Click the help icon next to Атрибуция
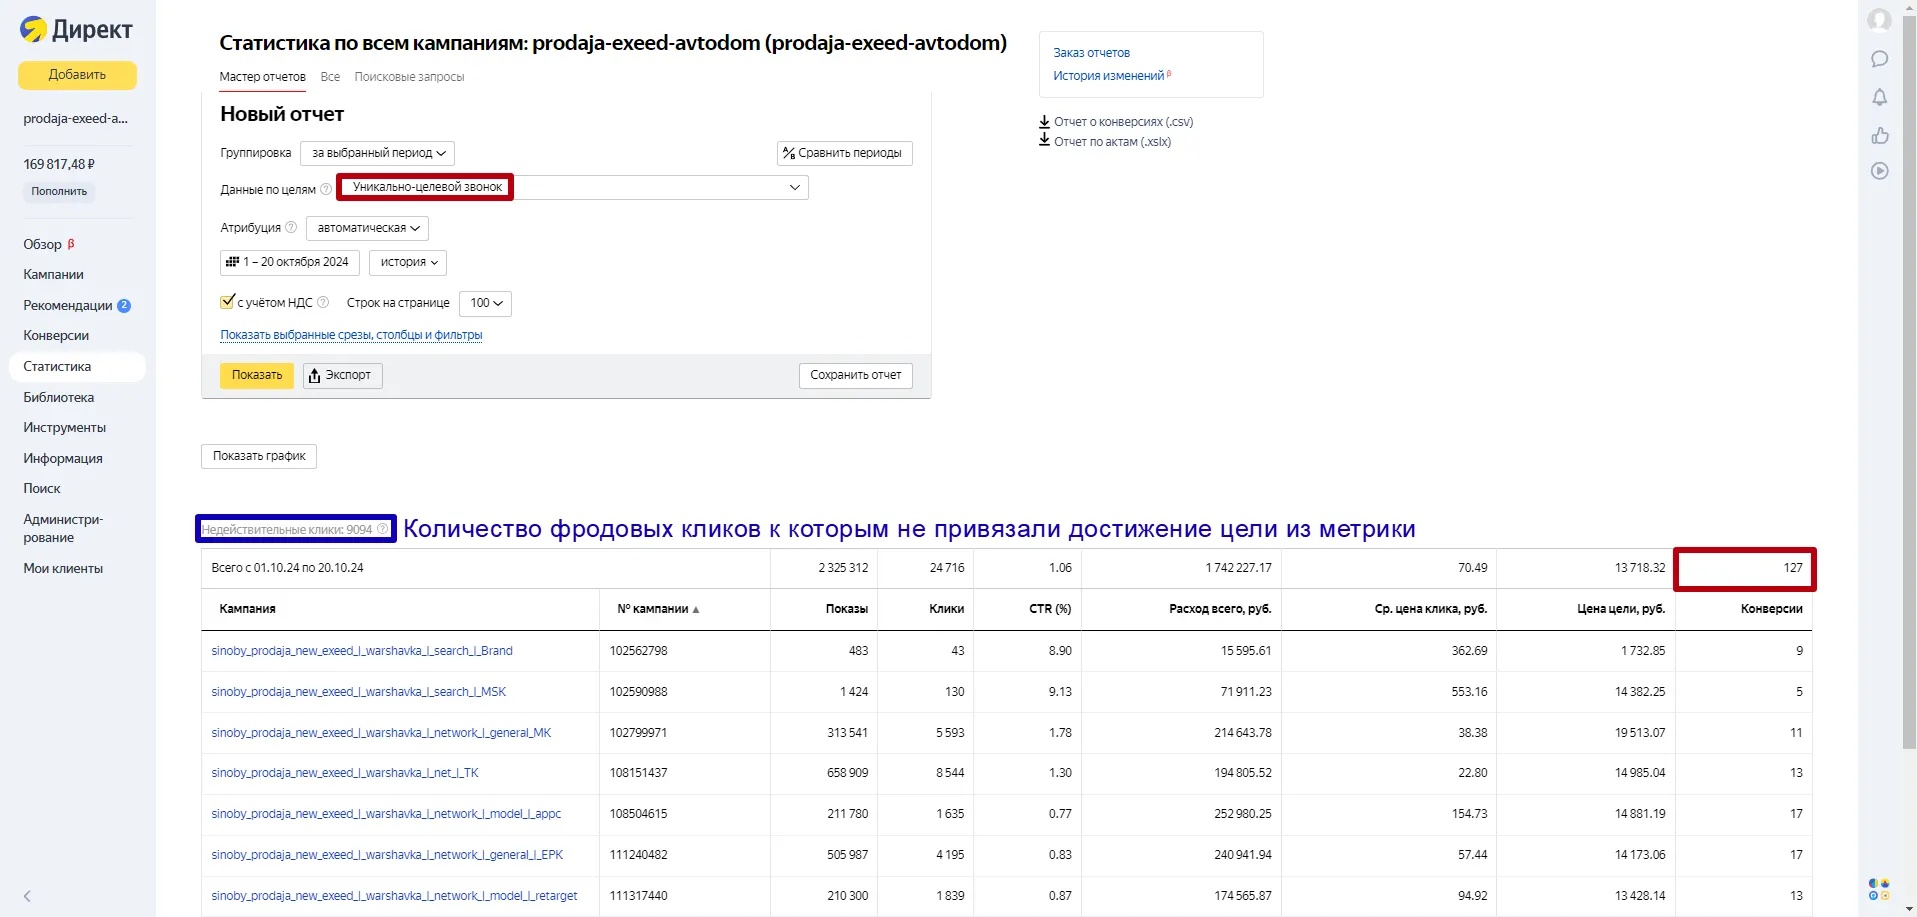Screen dimensions: 1917x917 click(x=291, y=227)
